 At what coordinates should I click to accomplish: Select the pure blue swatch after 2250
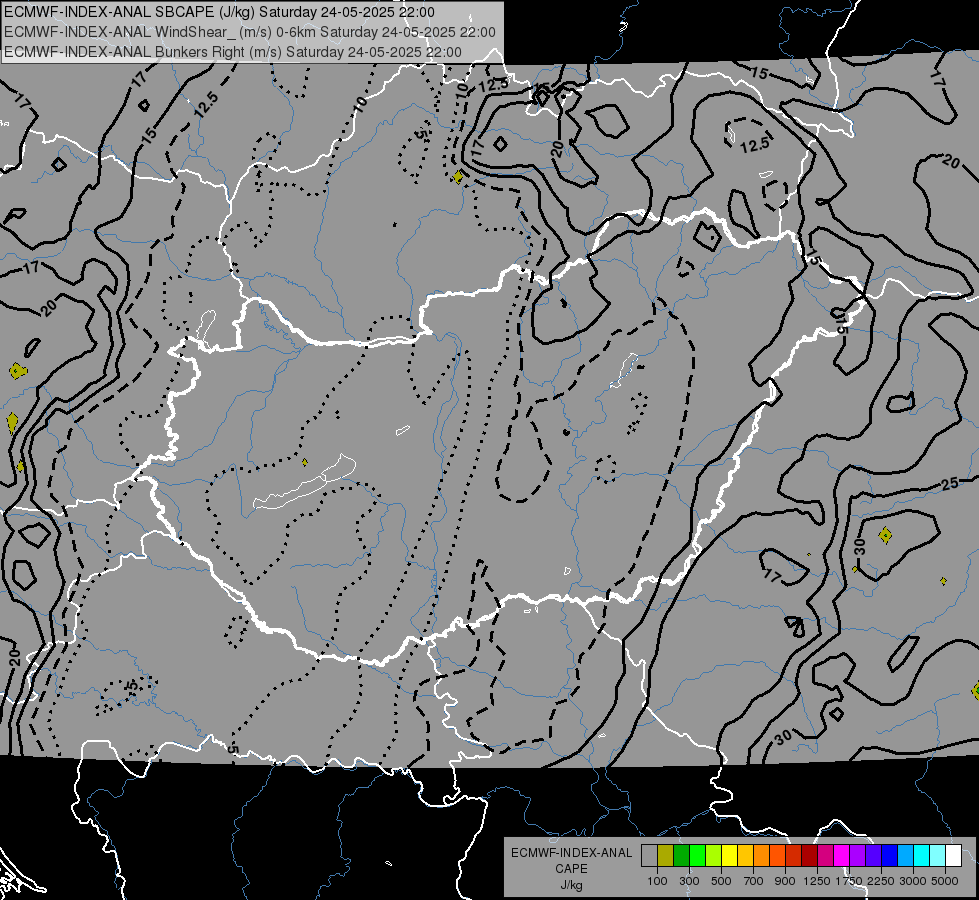click(890, 855)
